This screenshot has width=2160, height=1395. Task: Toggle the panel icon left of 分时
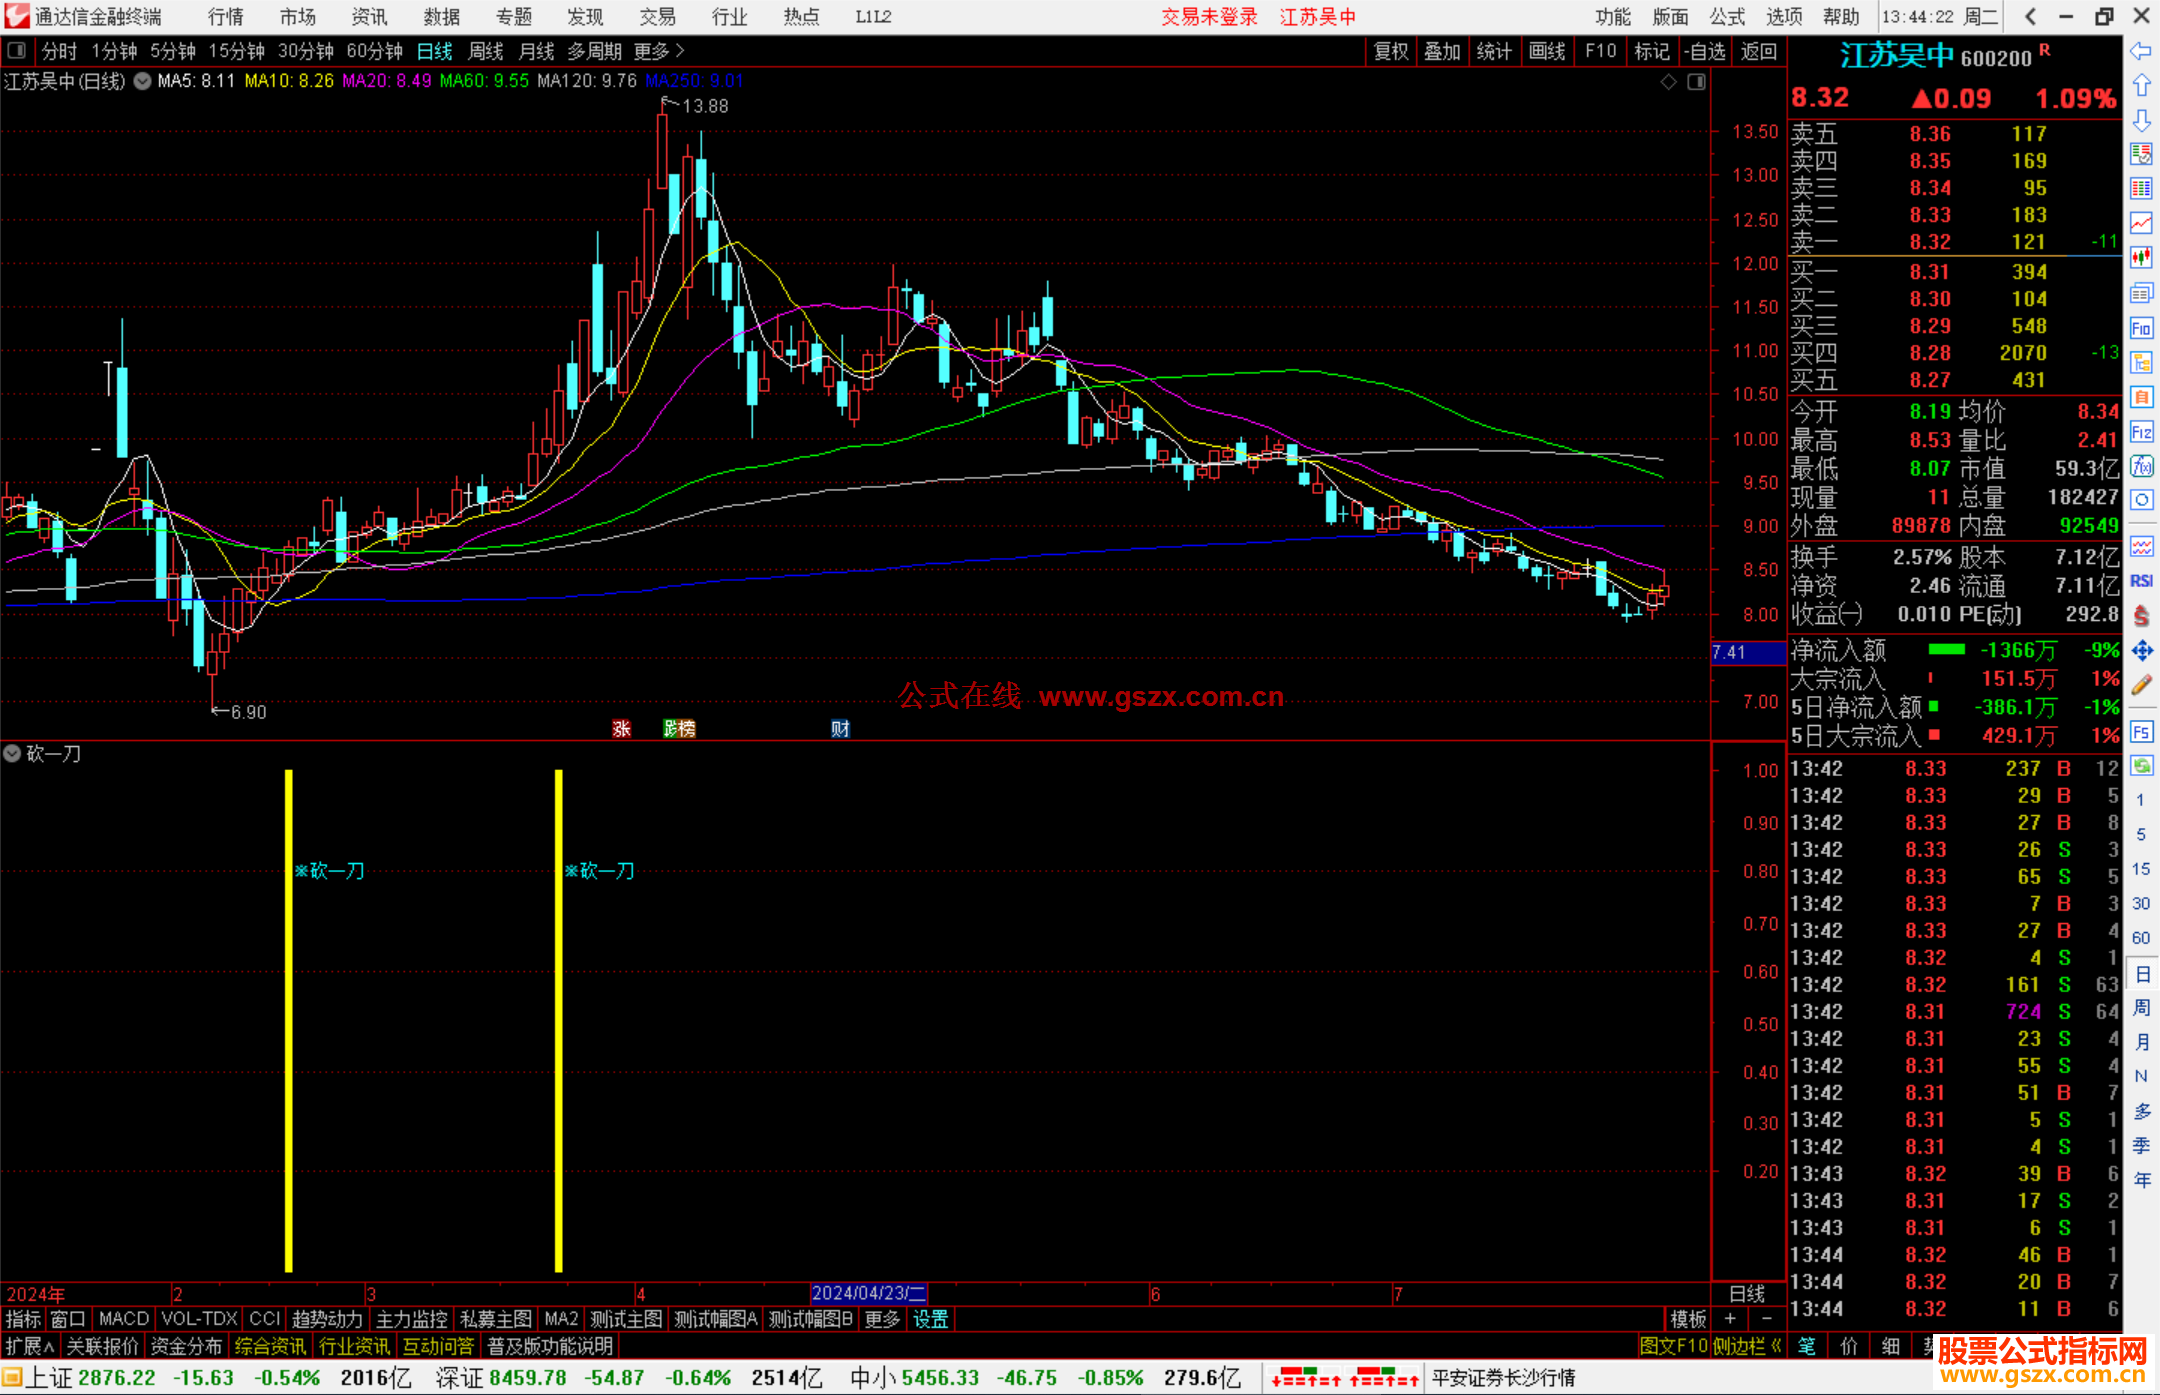click(x=17, y=50)
